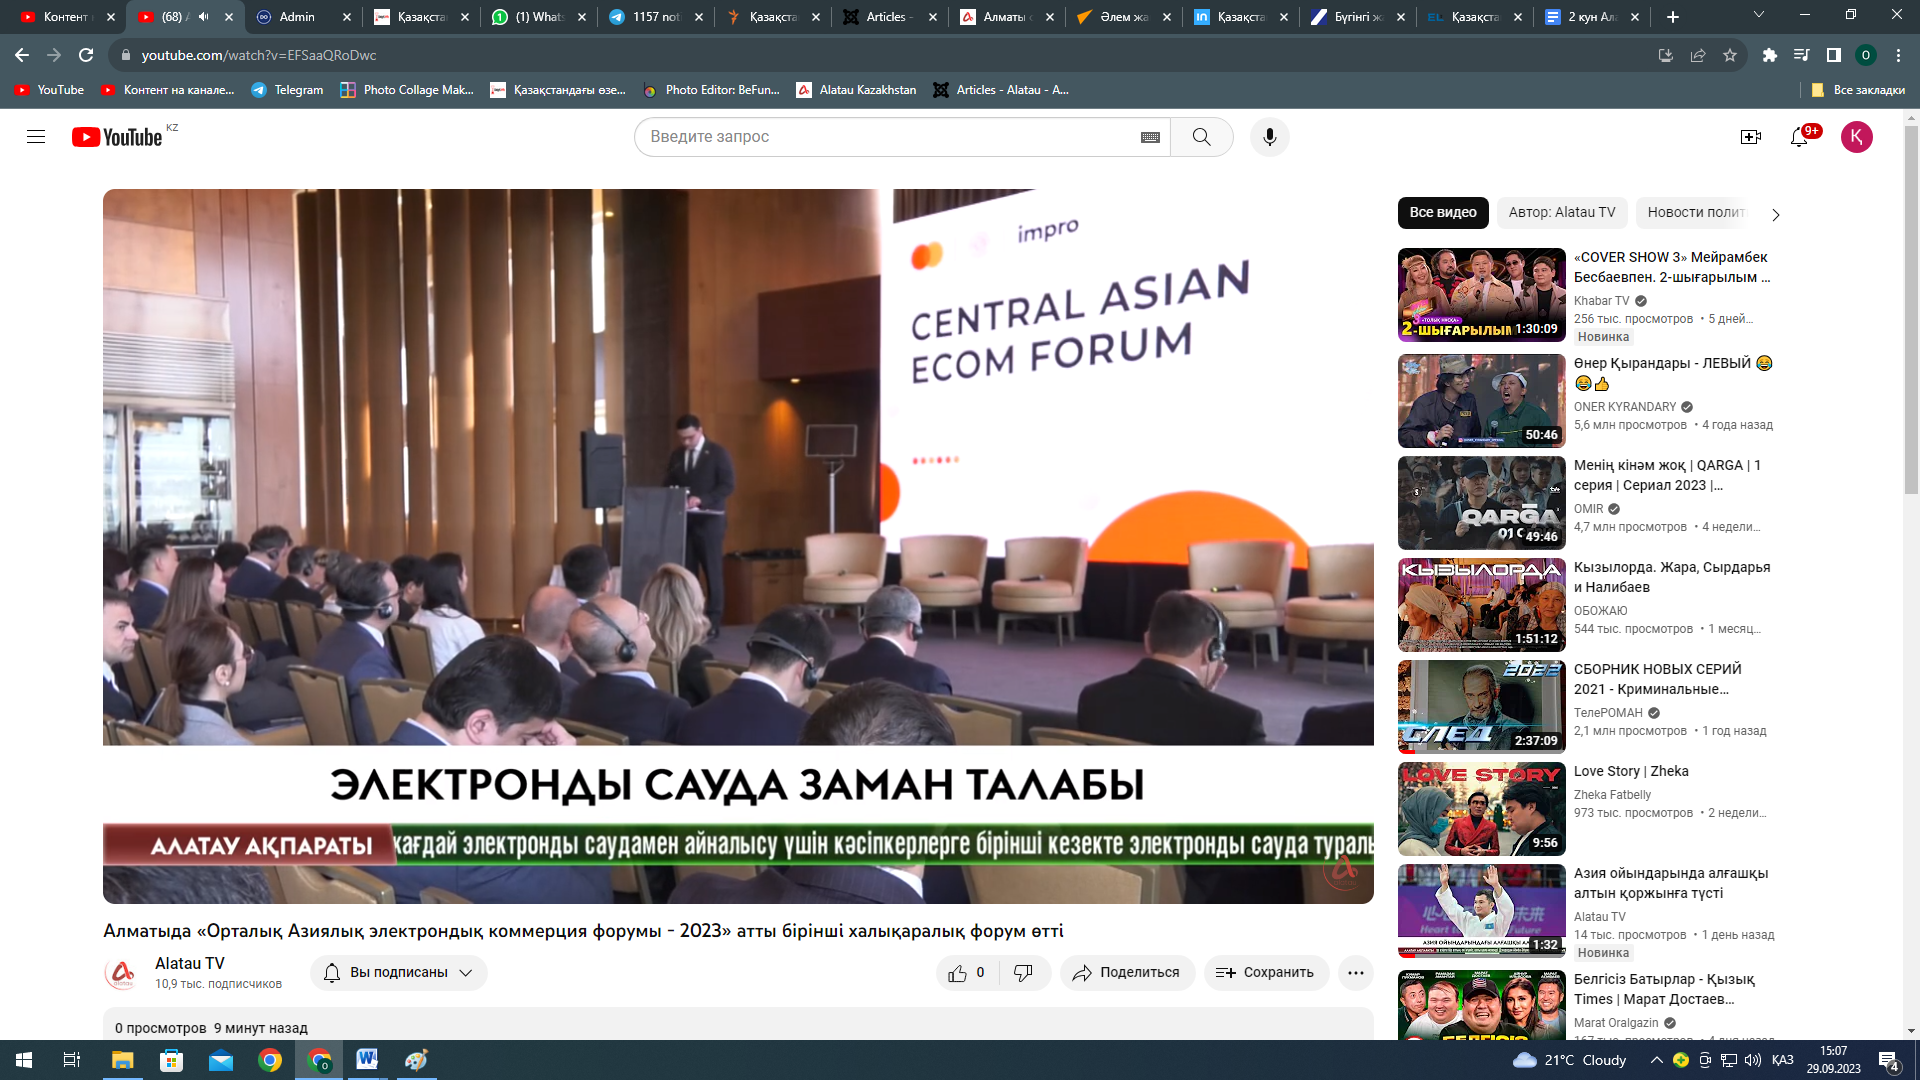This screenshot has width=1920, height=1080.
Task: Open "Photo Collage Mak..." bookmark
Action: click(407, 90)
